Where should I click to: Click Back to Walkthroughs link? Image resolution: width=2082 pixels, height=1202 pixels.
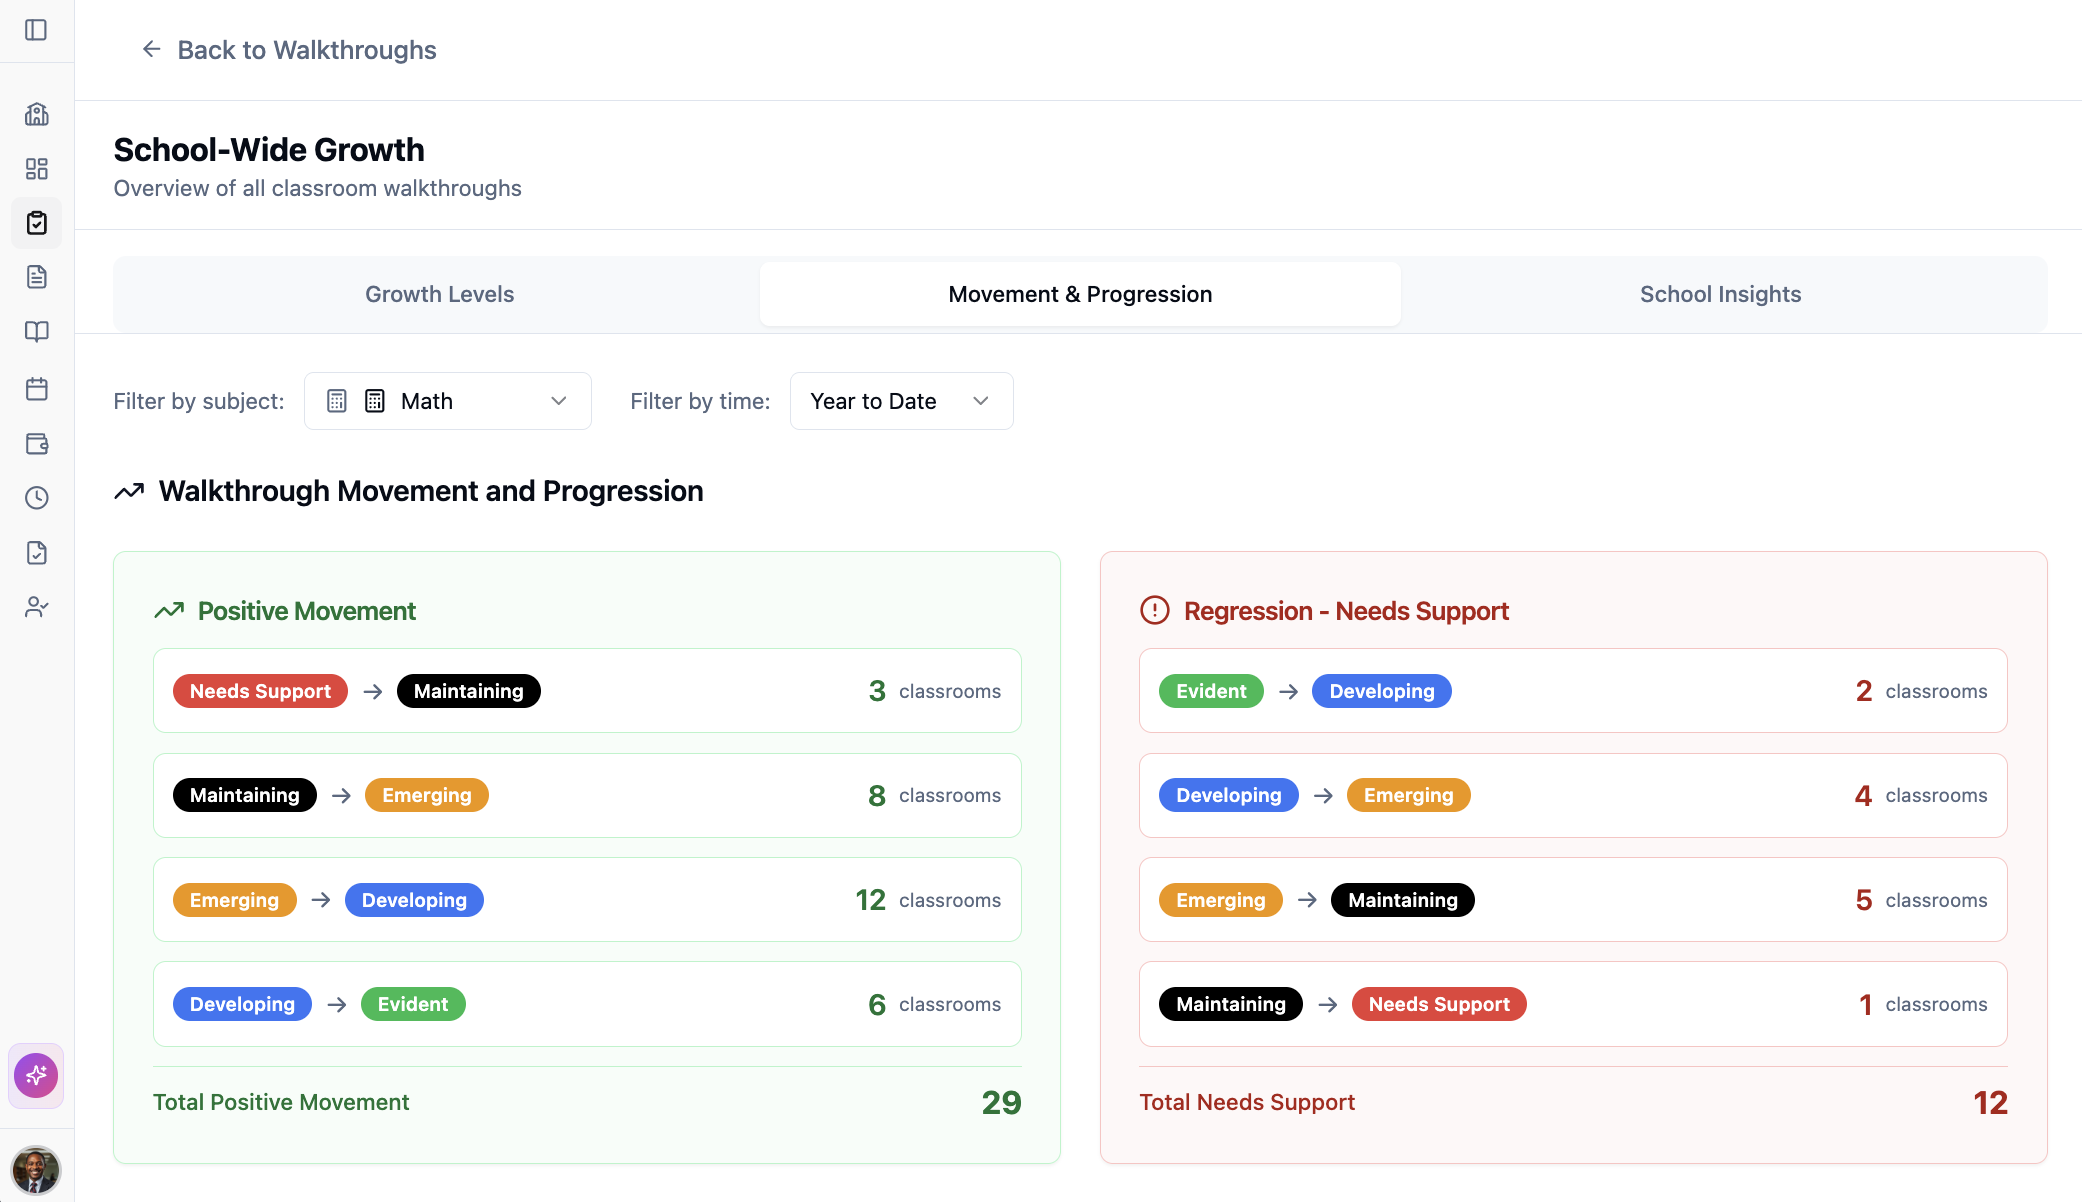[288, 49]
